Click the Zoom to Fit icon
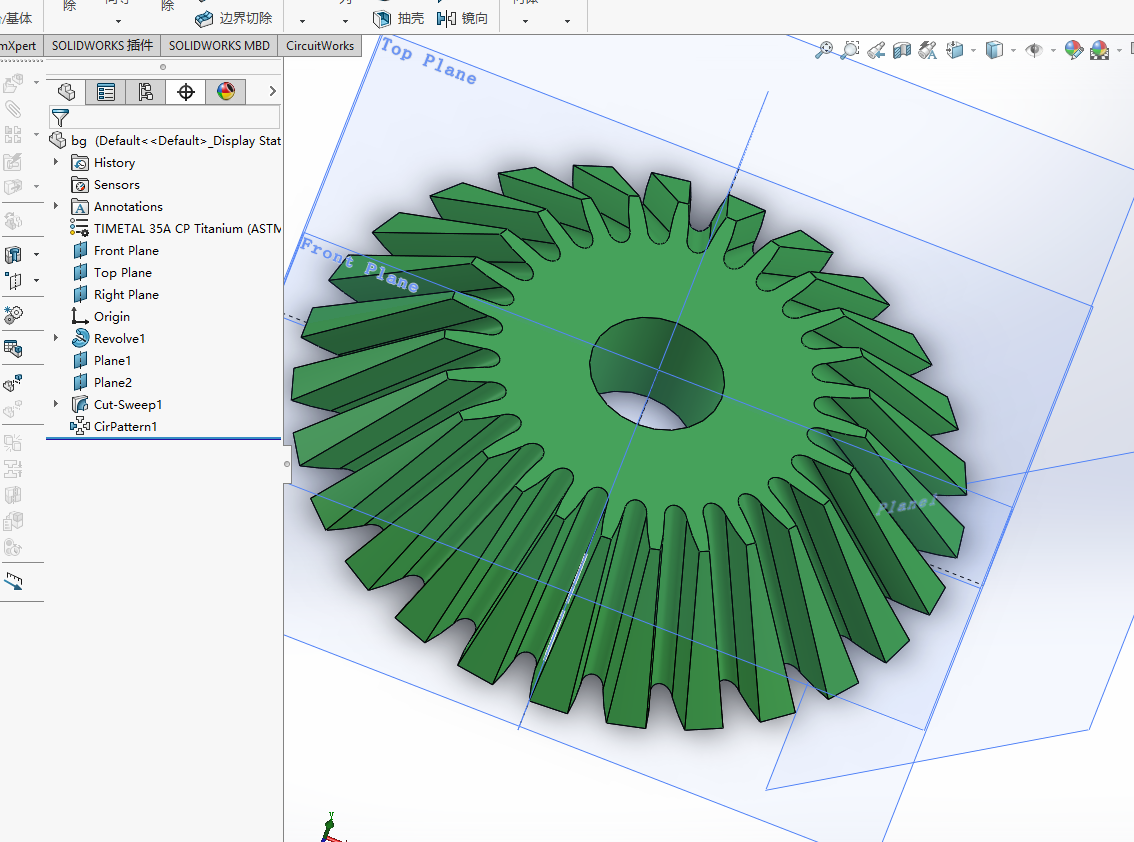 [x=824, y=49]
